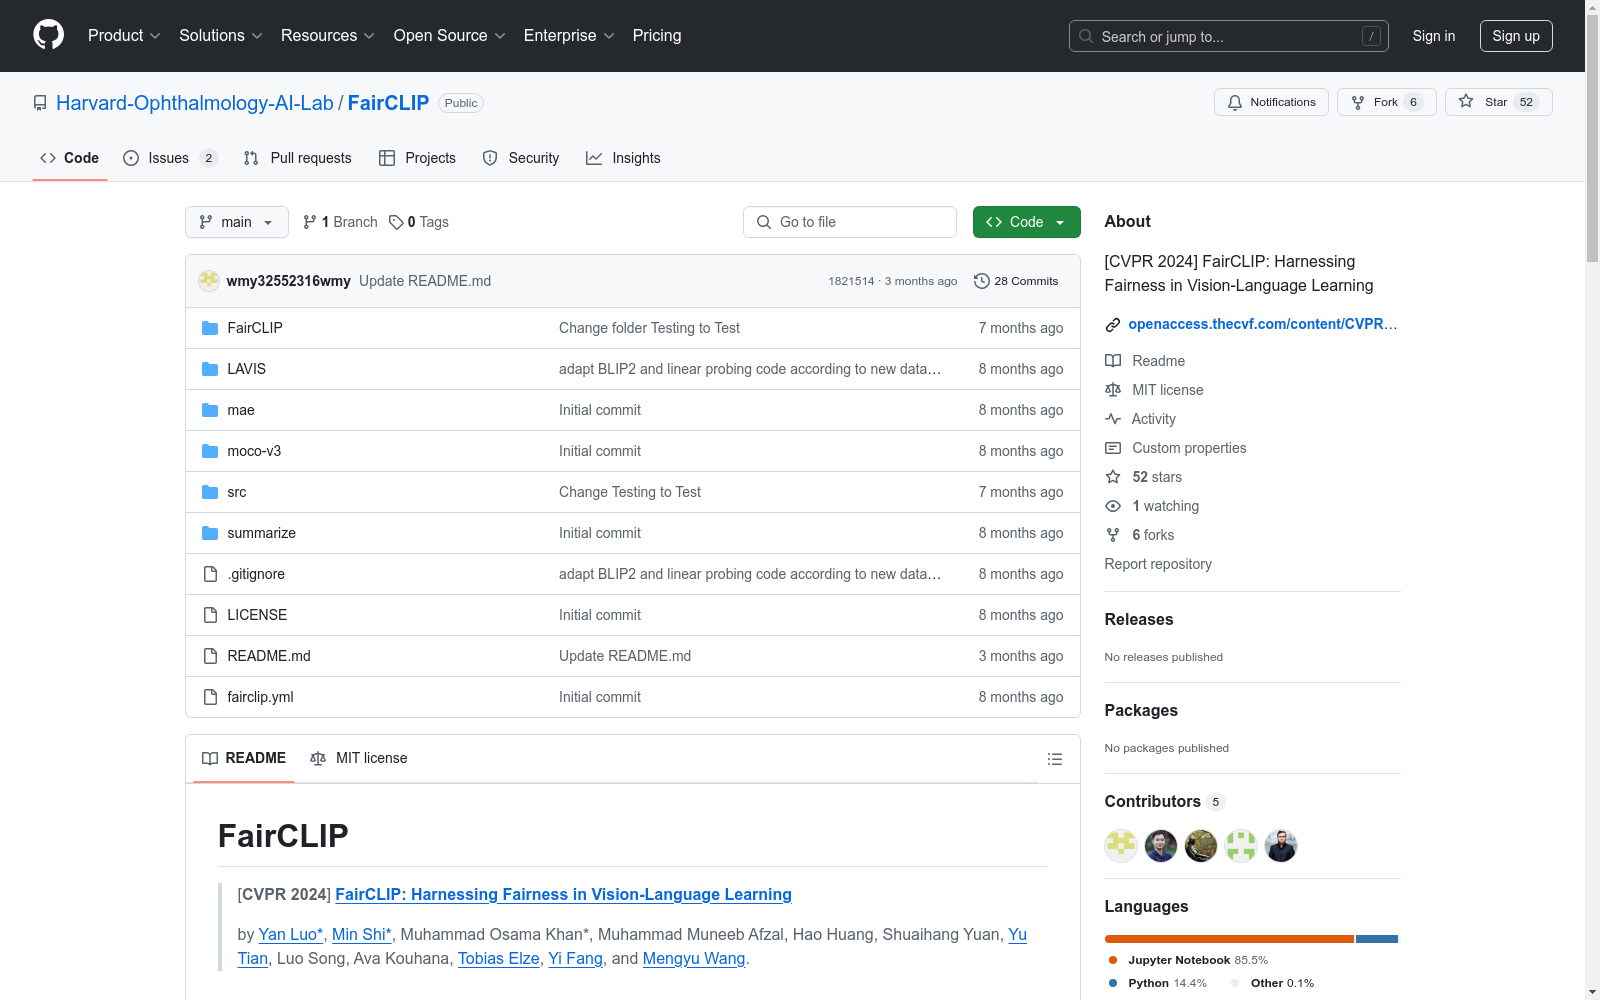This screenshot has width=1600, height=1000.
Task: Click the last contributor avatar
Action: (x=1281, y=846)
